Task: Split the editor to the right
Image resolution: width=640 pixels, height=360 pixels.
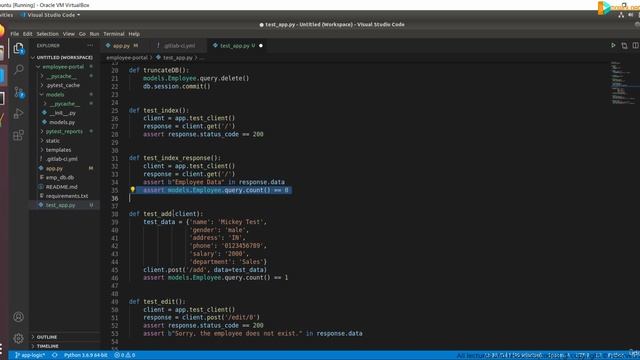Action: [636, 45]
